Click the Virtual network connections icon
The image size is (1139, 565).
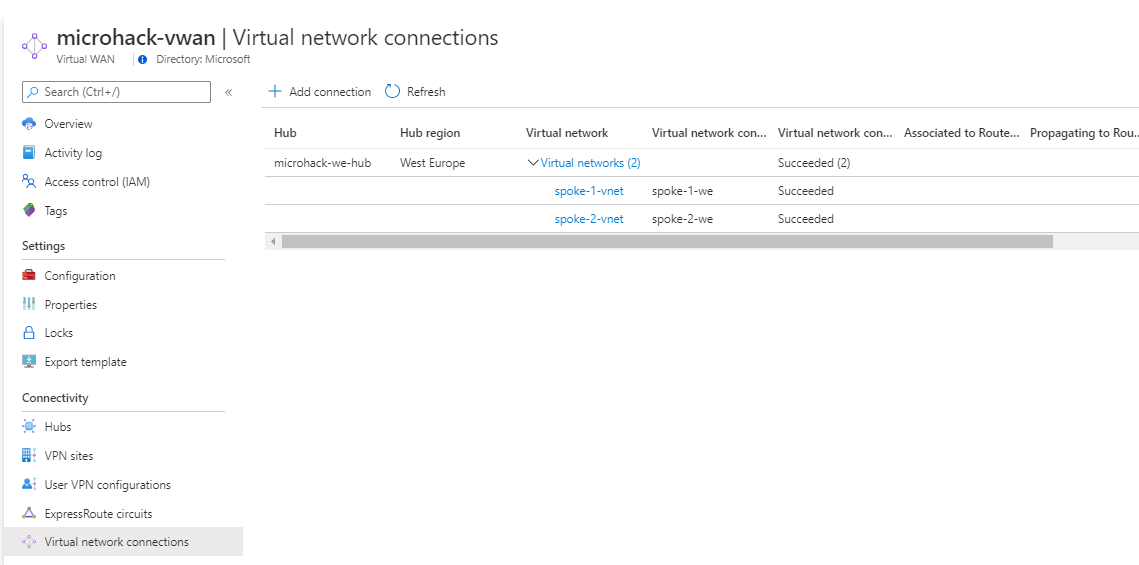click(x=29, y=542)
